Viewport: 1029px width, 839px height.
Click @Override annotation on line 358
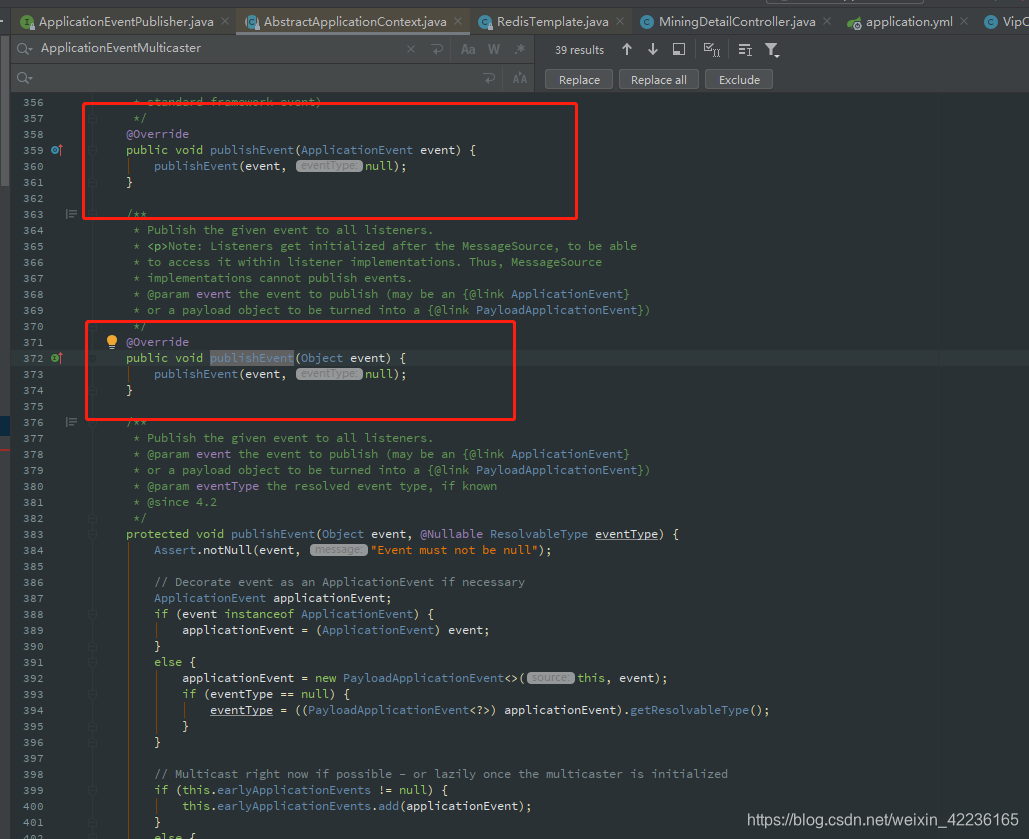pos(158,134)
